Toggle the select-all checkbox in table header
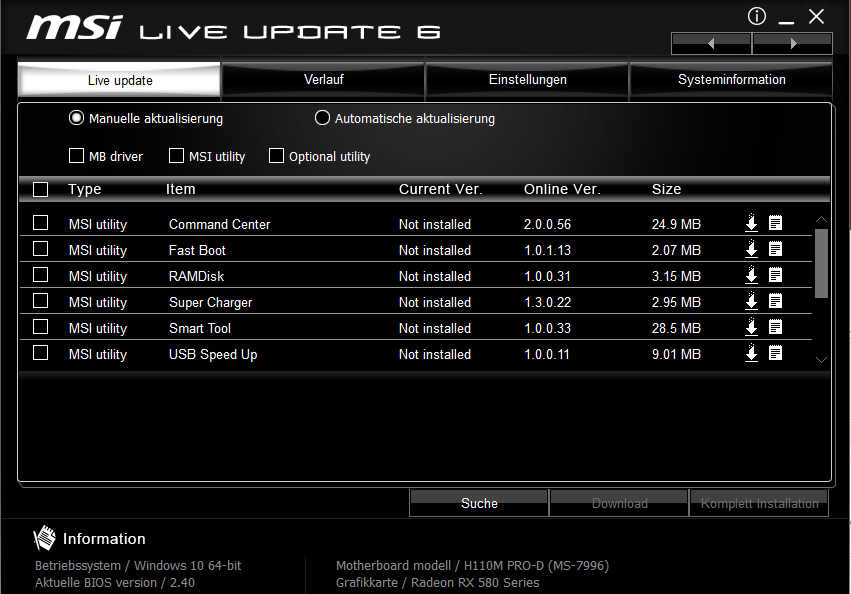The image size is (851, 594). [x=41, y=189]
